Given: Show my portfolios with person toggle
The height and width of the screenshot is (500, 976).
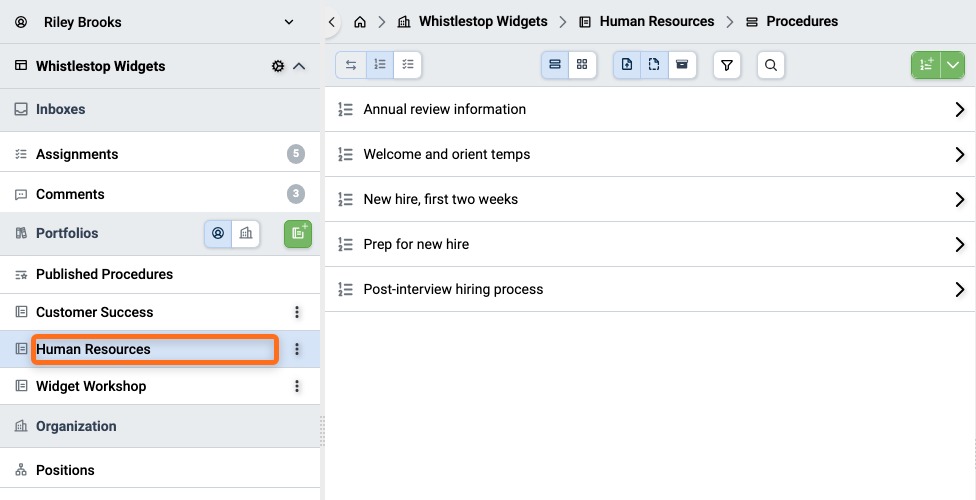Looking at the screenshot, I should tap(218, 233).
